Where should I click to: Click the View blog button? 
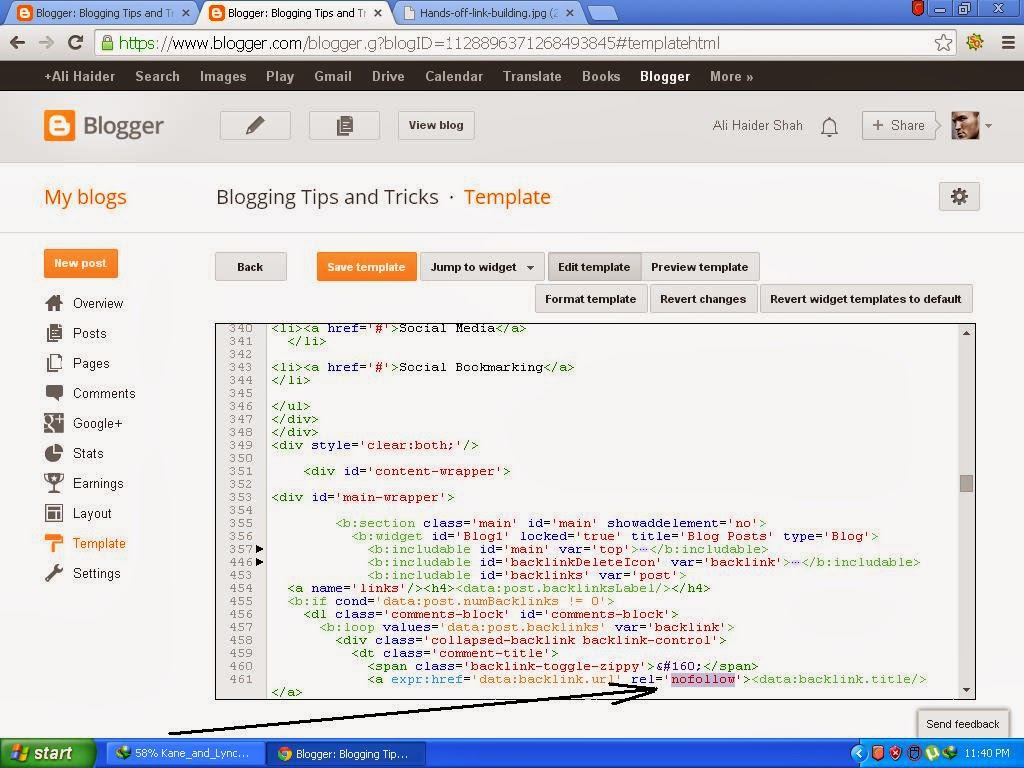[x=436, y=125]
